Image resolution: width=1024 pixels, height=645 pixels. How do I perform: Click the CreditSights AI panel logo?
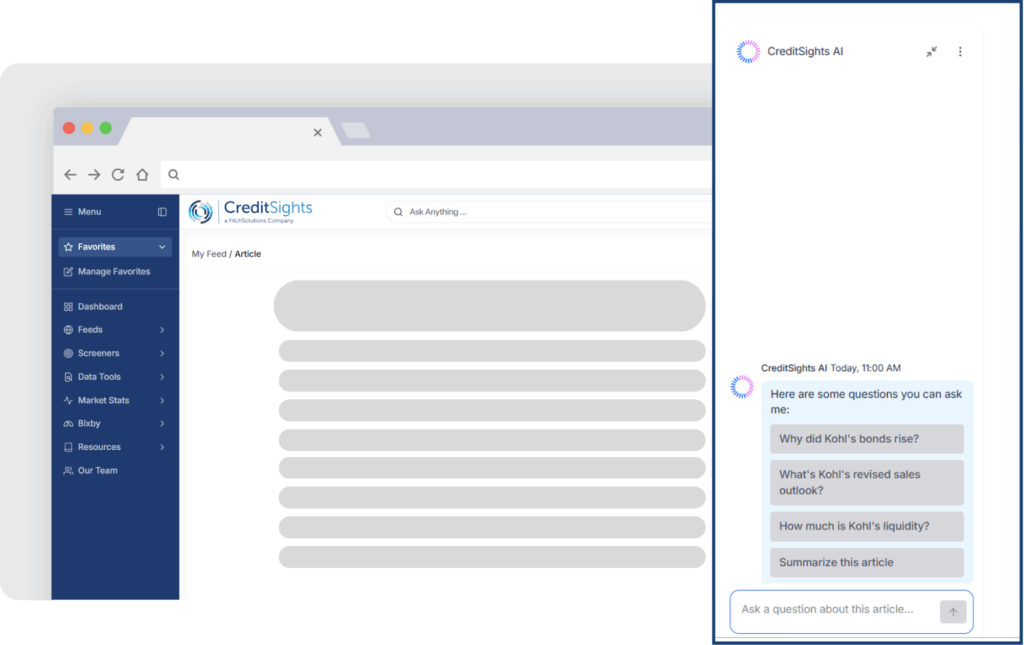pyautogui.click(x=748, y=52)
